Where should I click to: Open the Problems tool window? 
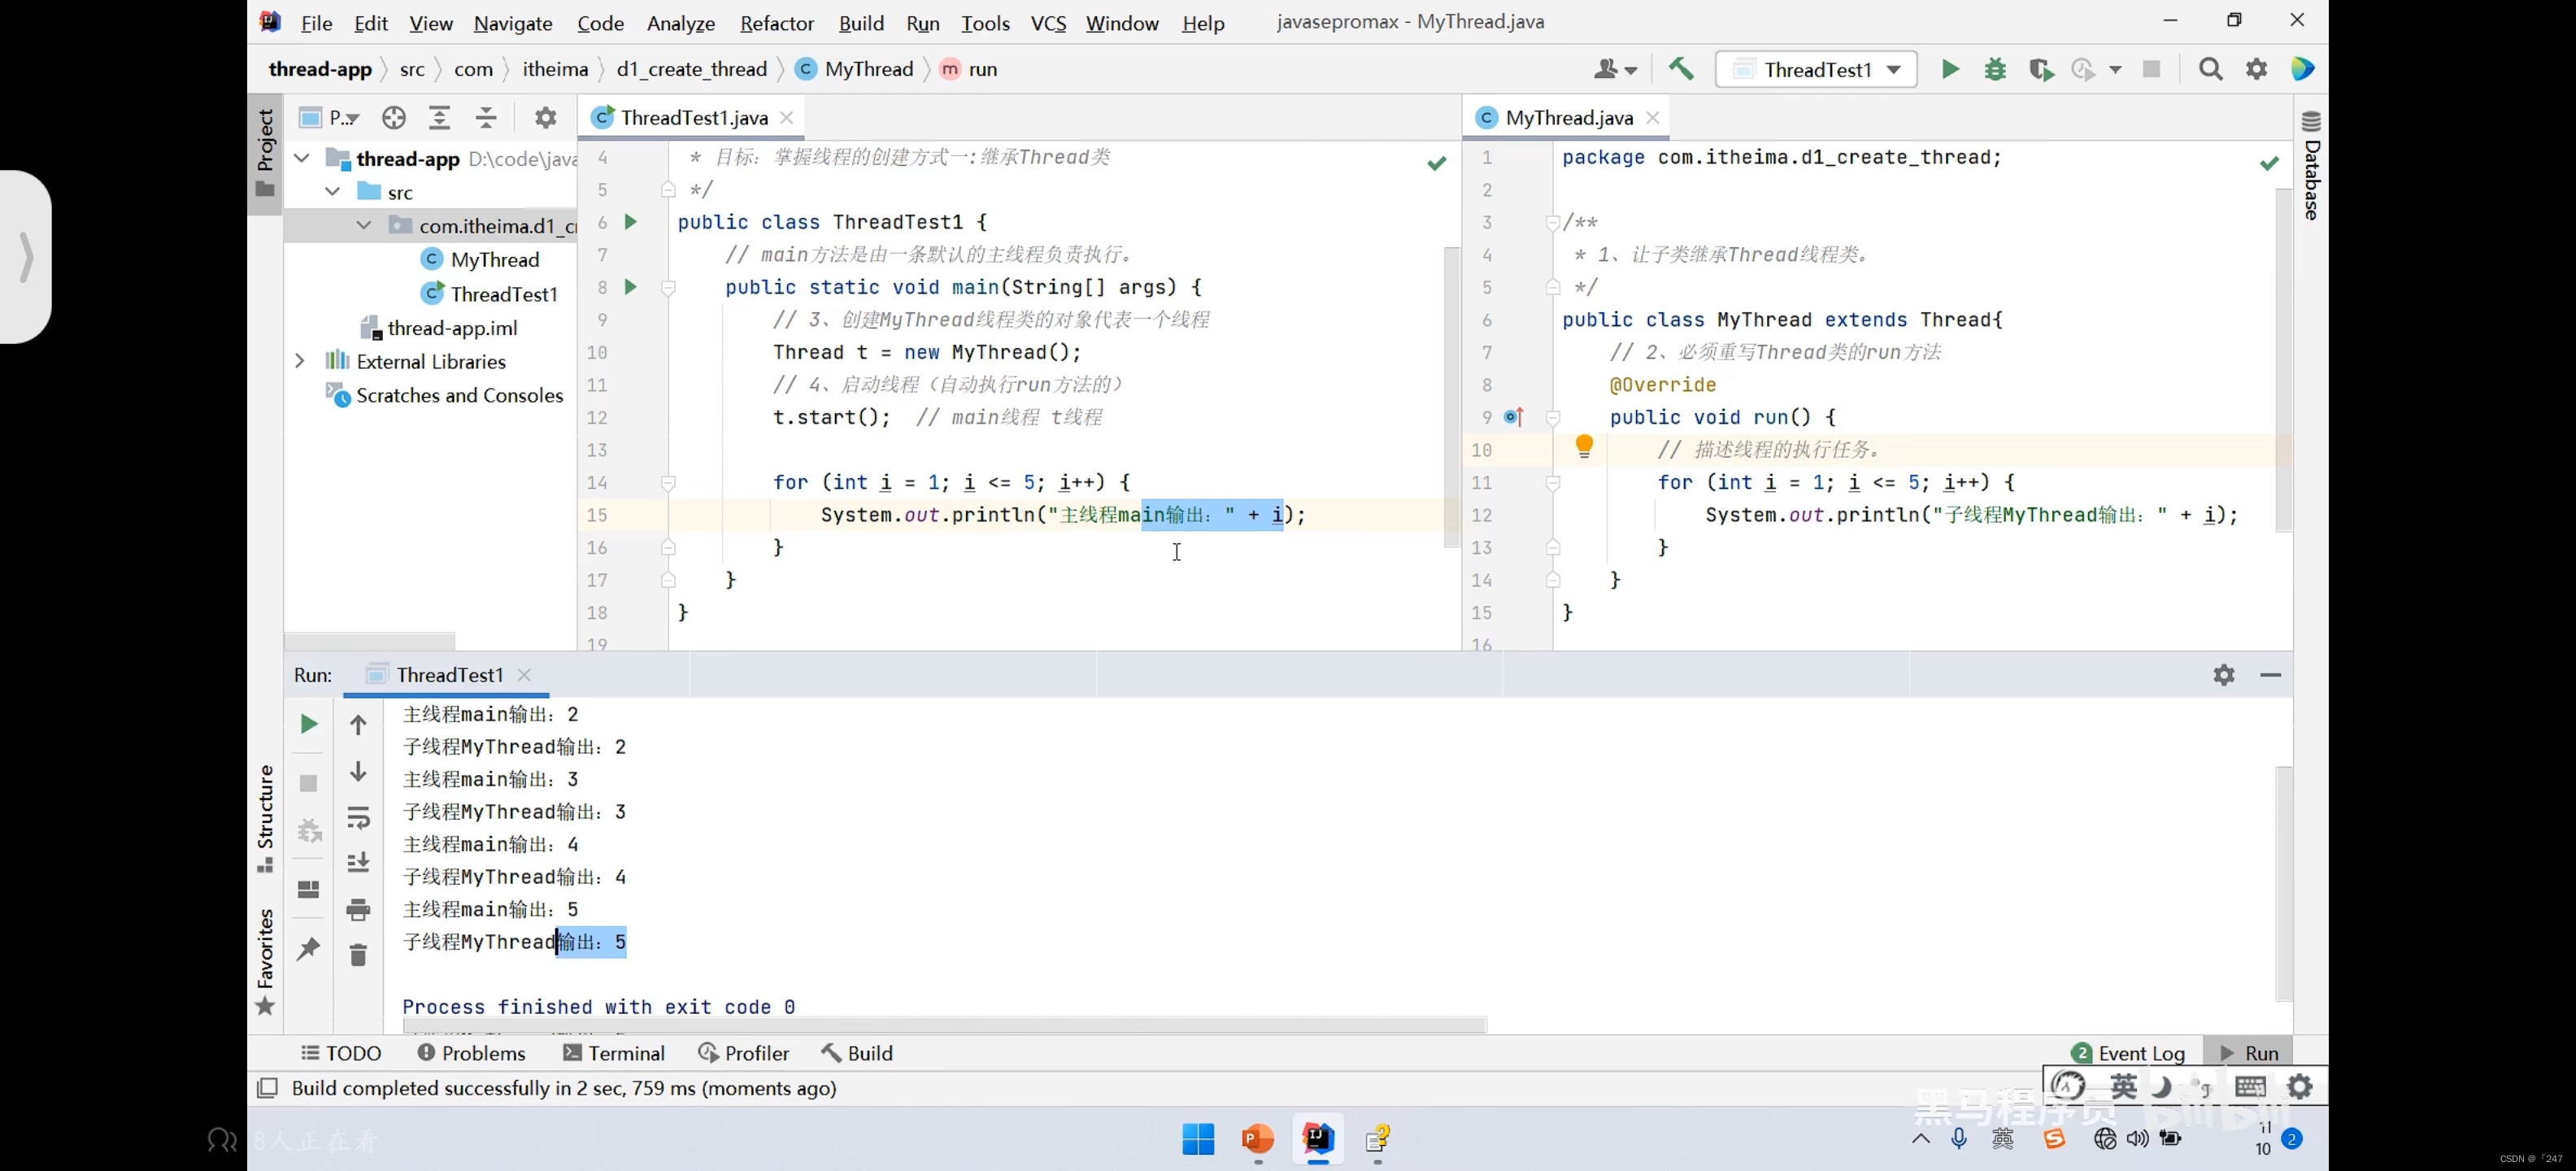point(471,1053)
